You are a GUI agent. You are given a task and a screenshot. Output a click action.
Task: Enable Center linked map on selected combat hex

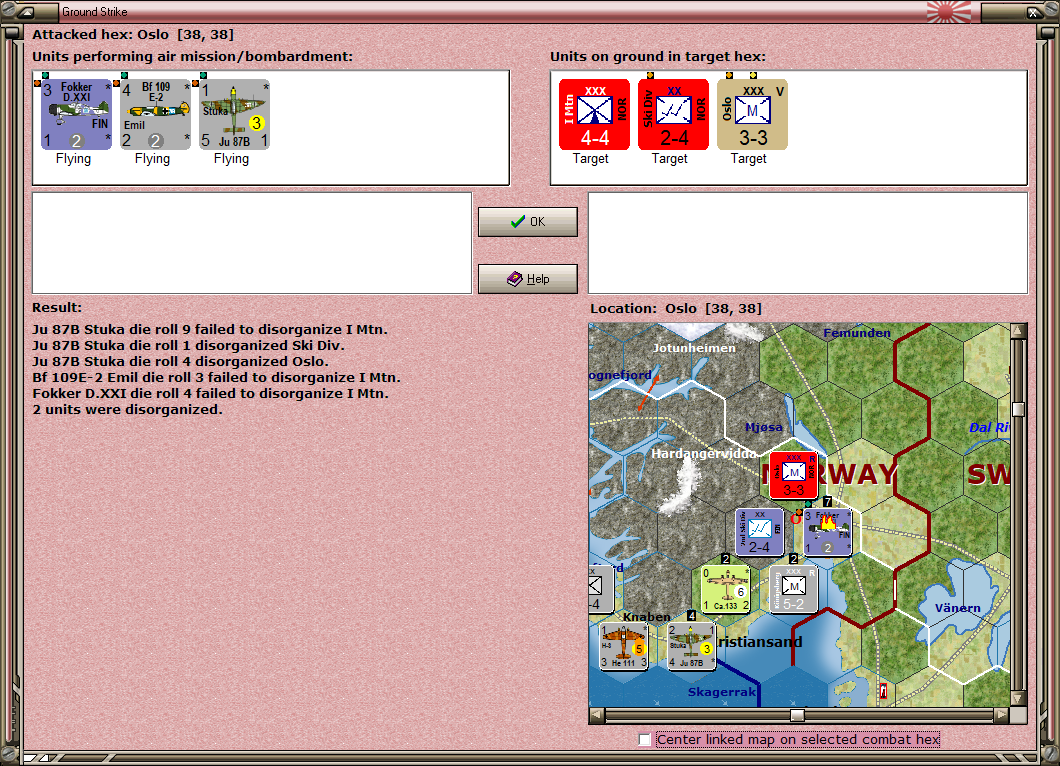pyautogui.click(x=645, y=740)
